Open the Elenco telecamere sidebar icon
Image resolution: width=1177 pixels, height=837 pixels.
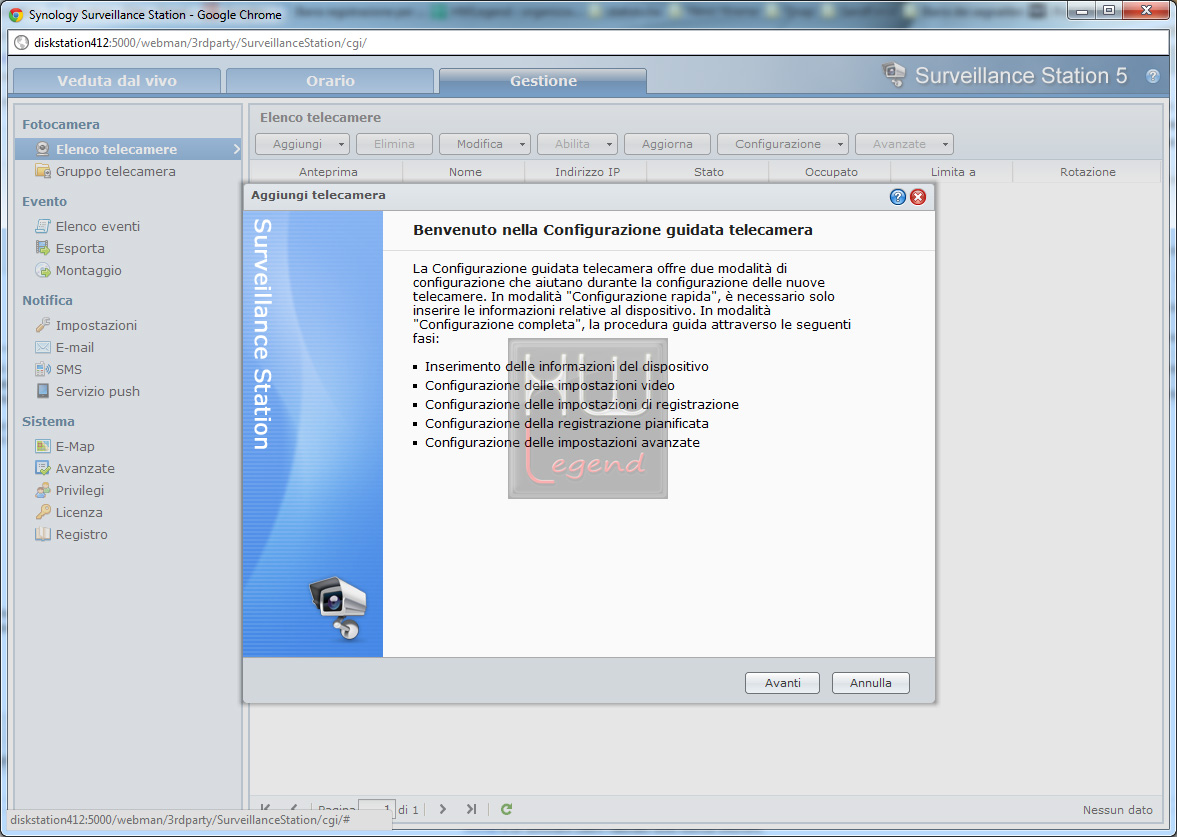[43, 149]
